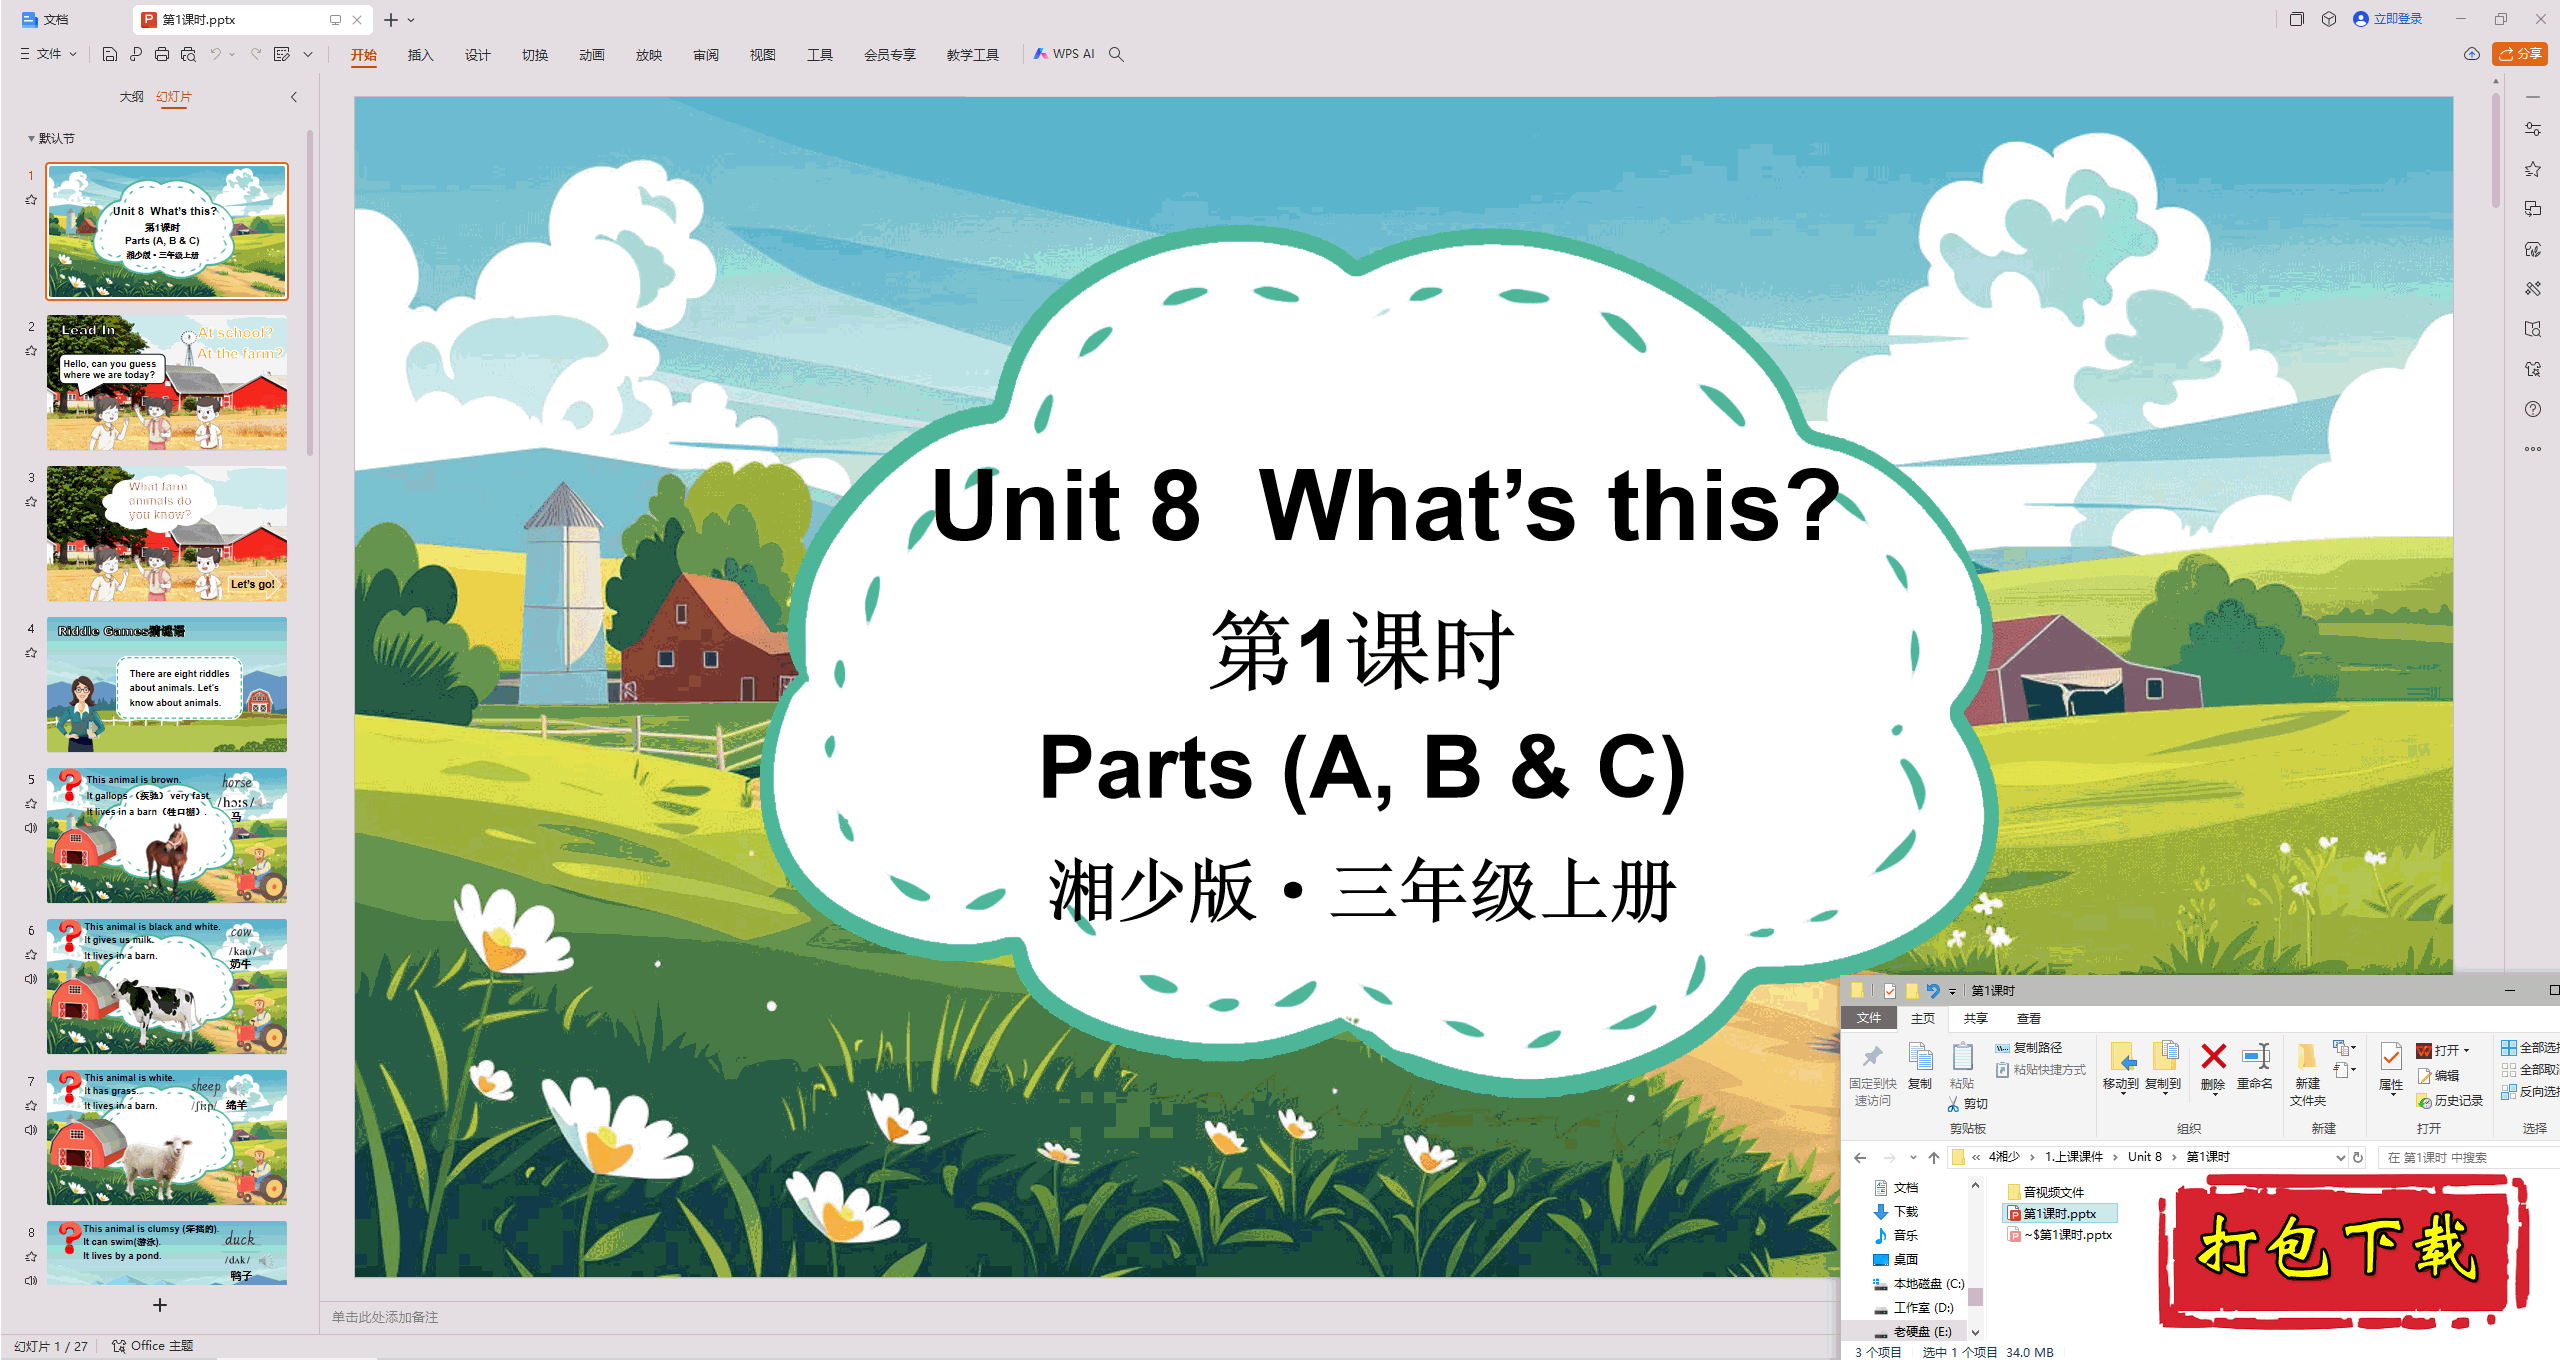Switch to 大纲 outline tab
The height and width of the screenshot is (1360, 2560).
pos(132,97)
